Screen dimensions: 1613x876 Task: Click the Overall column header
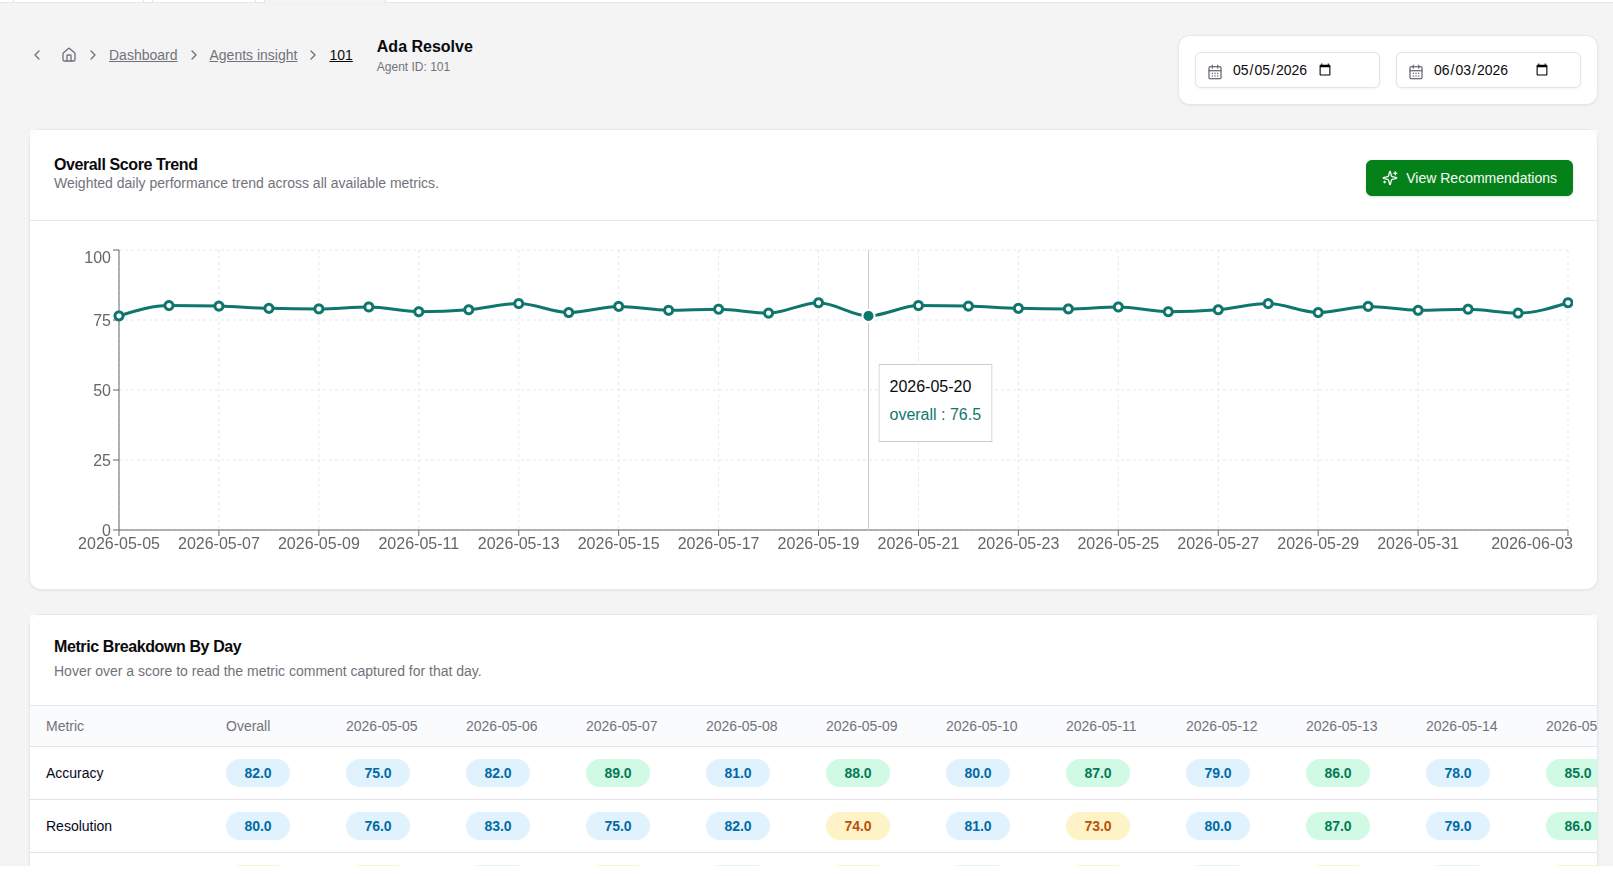pyautogui.click(x=248, y=726)
